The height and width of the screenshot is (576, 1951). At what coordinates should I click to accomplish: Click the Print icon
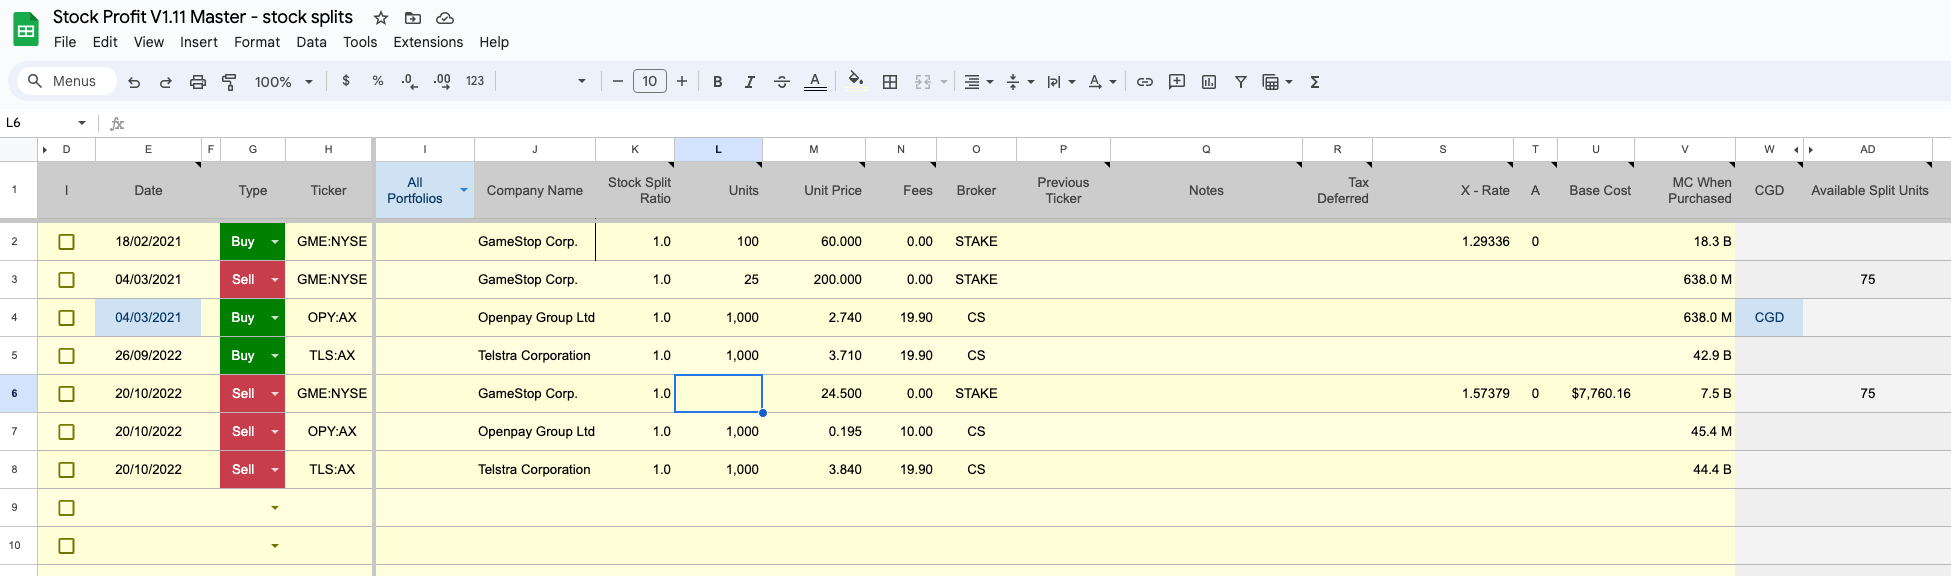[198, 82]
